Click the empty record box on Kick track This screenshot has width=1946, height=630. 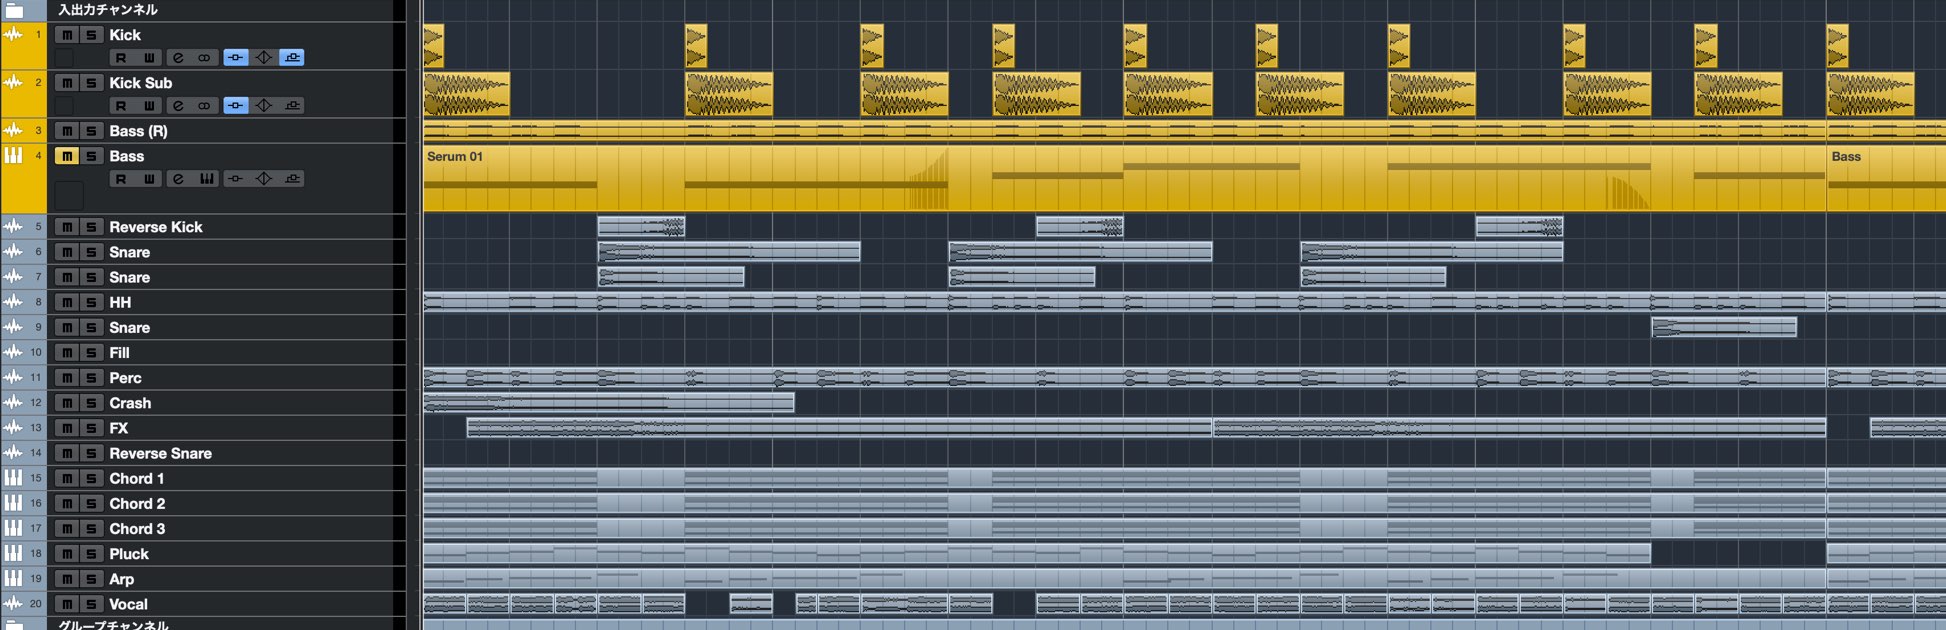(x=65, y=58)
